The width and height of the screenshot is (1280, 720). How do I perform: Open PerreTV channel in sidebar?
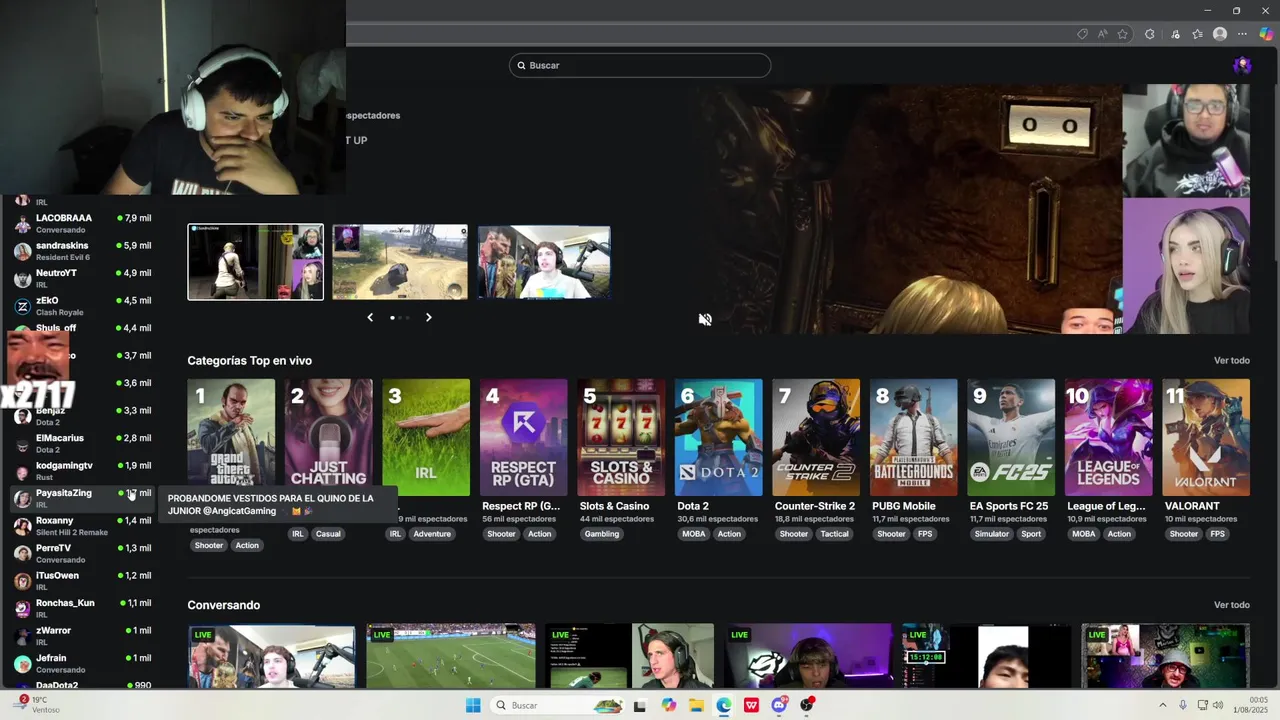click(x=83, y=553)
